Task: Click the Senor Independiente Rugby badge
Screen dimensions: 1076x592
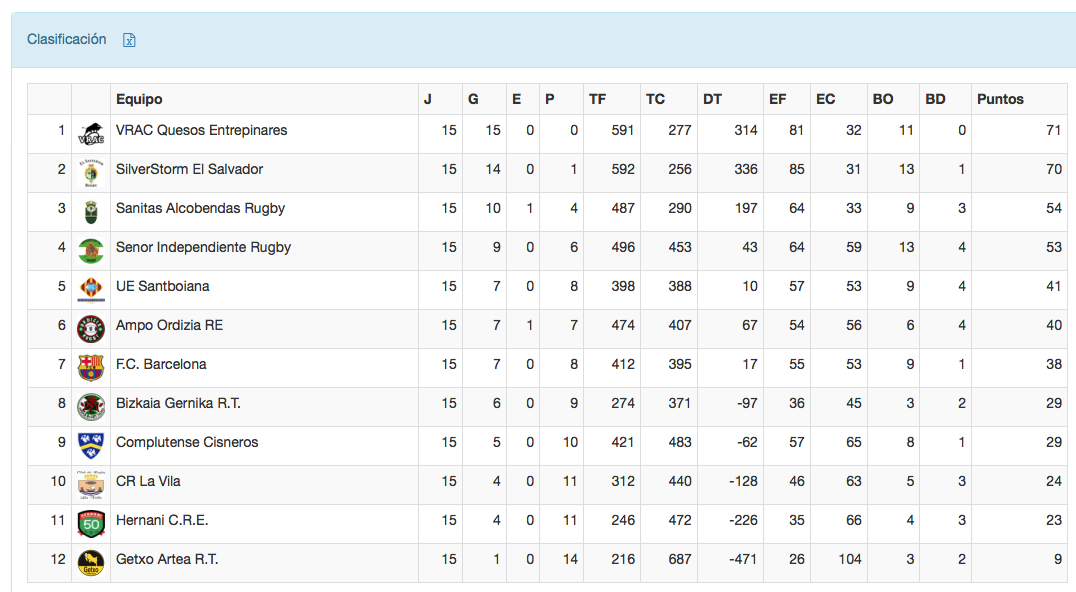Action: coord(91,251)
